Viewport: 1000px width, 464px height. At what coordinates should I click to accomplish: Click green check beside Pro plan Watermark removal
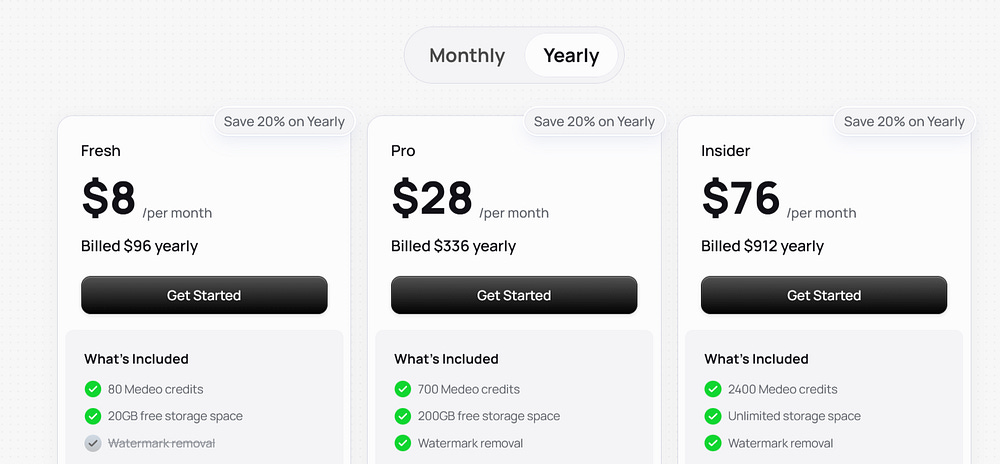403,443
